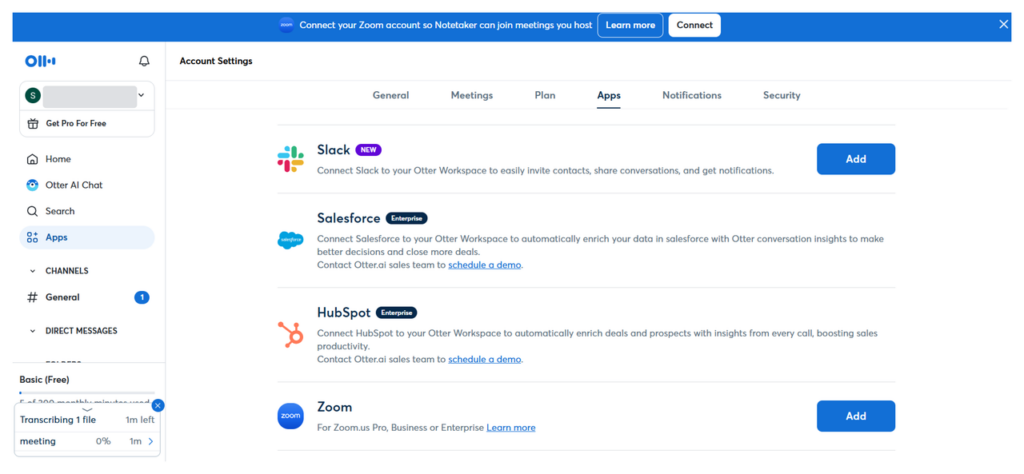Select the Apps settings tab
This screenshot has height=474, width=1024.
pos(609,95)
